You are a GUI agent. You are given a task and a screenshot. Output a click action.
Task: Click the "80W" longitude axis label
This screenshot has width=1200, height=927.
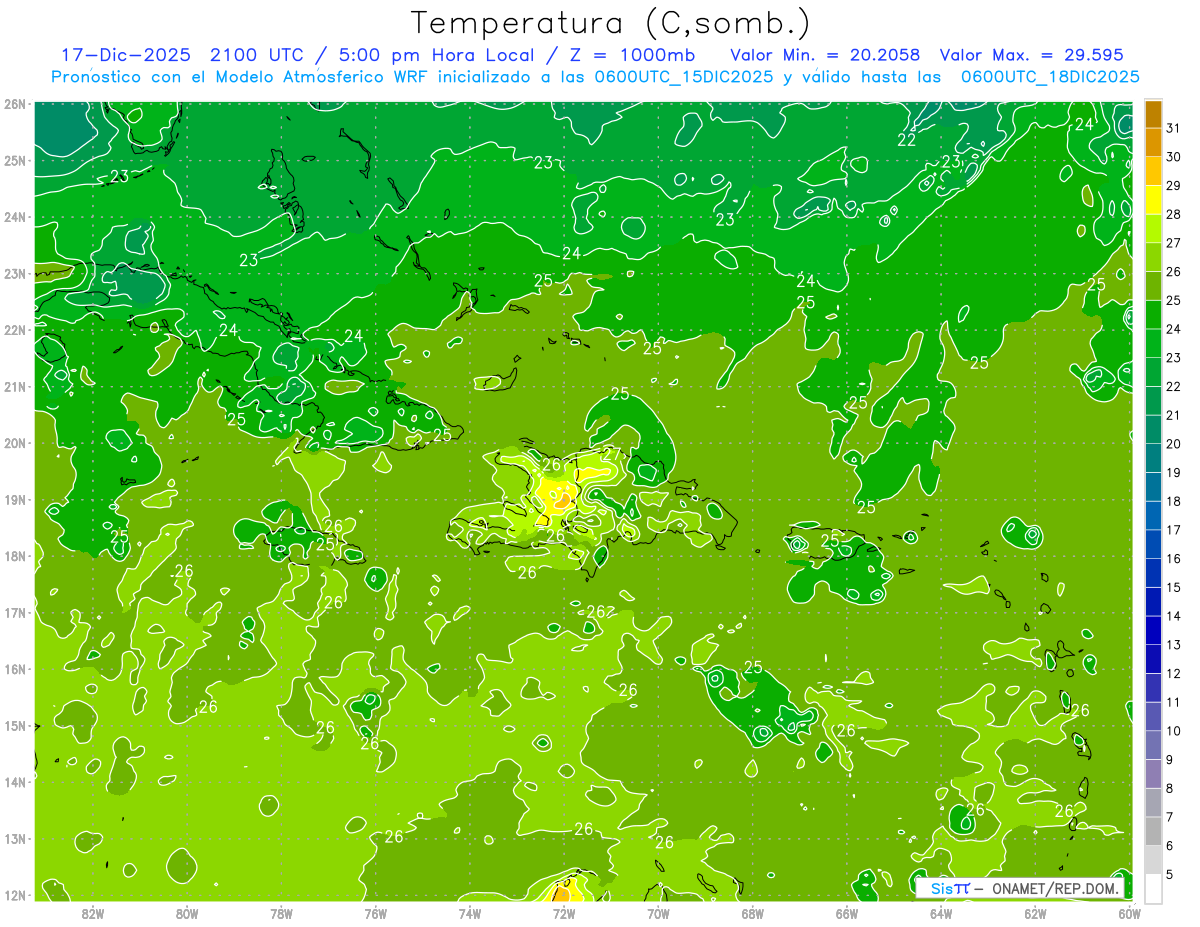tap(187, 913)
